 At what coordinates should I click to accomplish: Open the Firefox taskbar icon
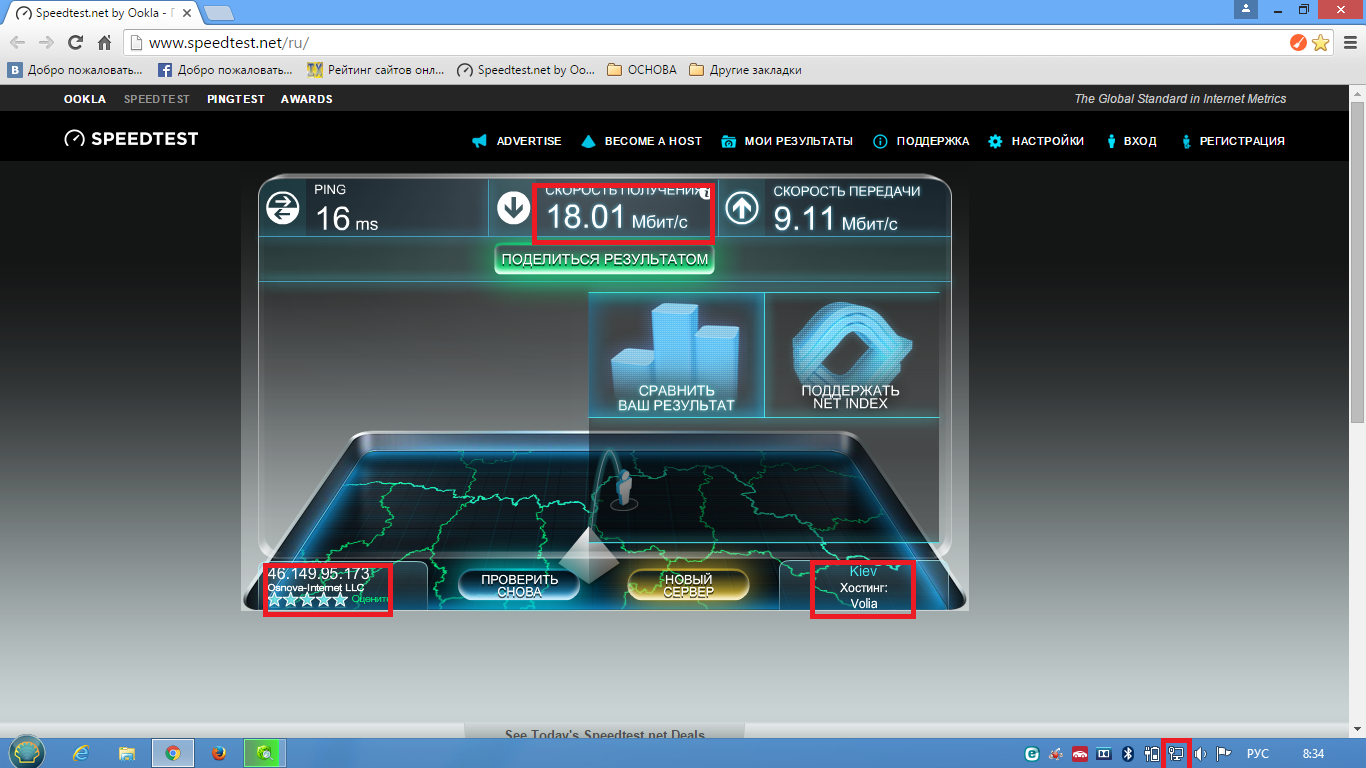(219, 753)
